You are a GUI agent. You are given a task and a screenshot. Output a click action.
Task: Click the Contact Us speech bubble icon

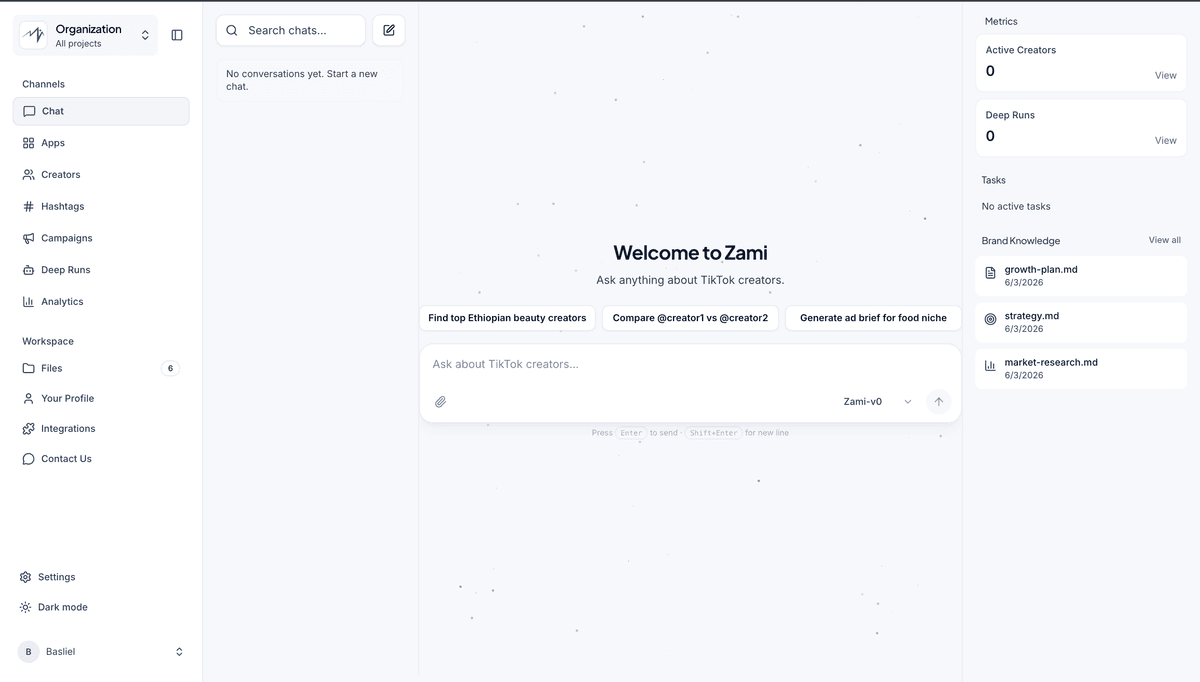pyautogui.click(x=28, y=459)
